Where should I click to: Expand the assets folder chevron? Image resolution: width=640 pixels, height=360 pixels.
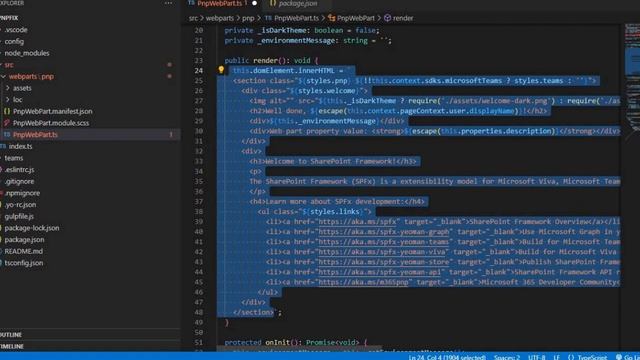(8, 88)
